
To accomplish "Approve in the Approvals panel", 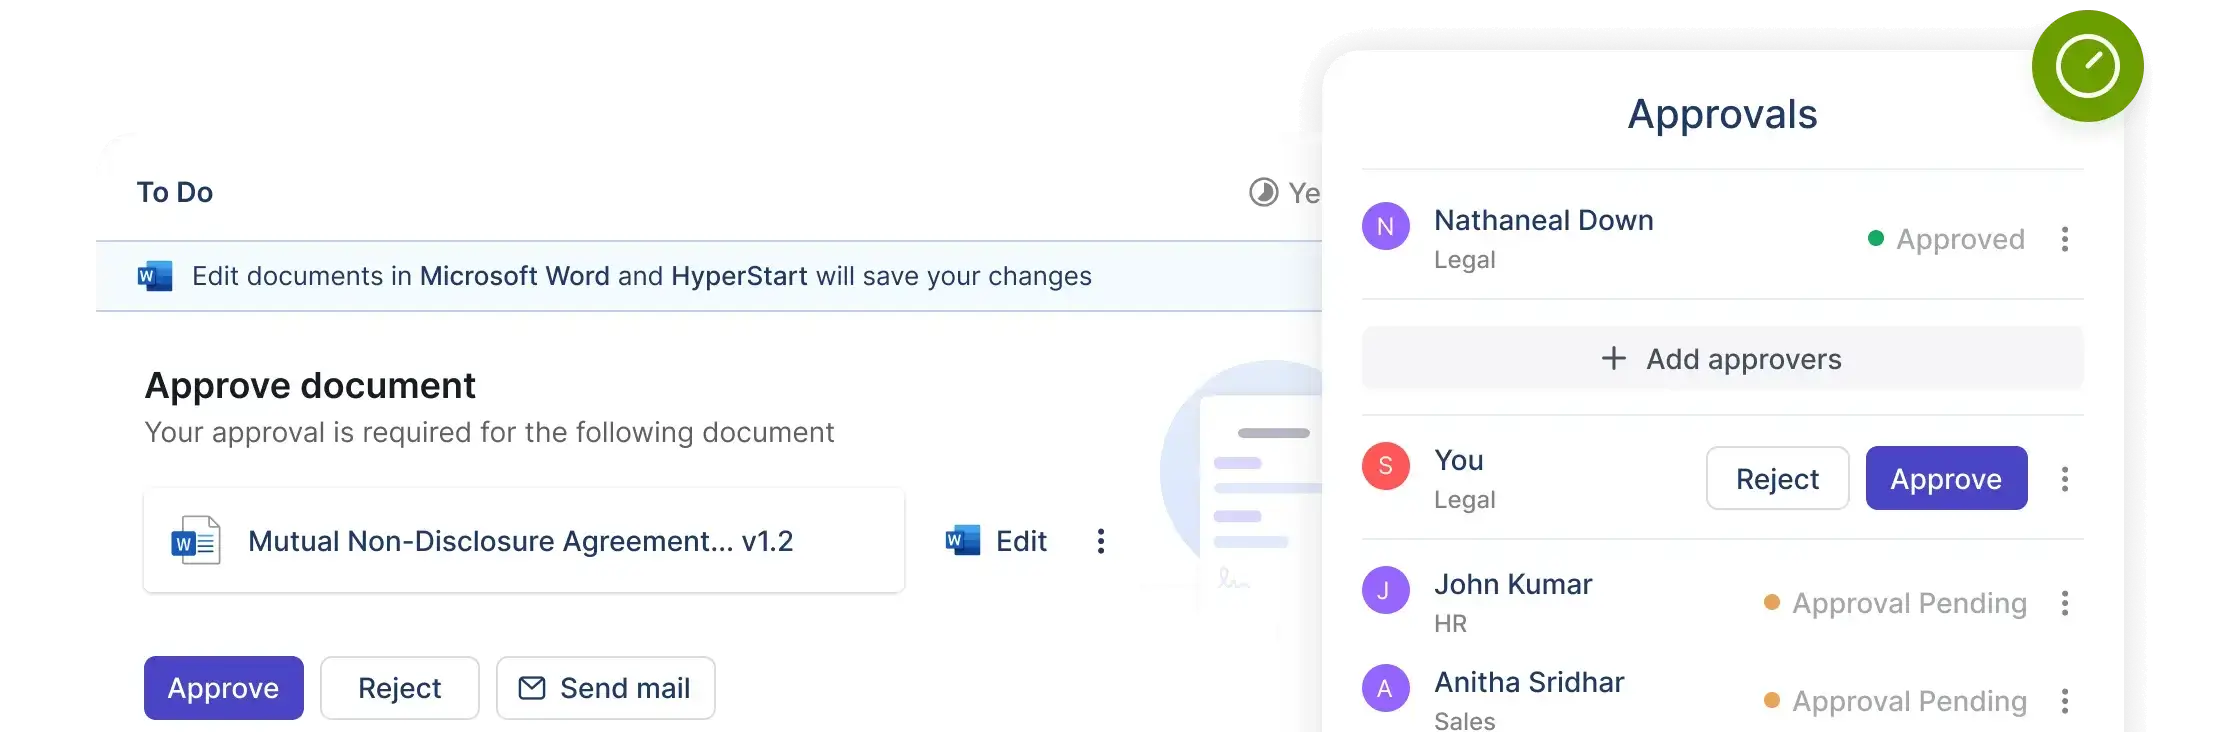I will 1945,479.
